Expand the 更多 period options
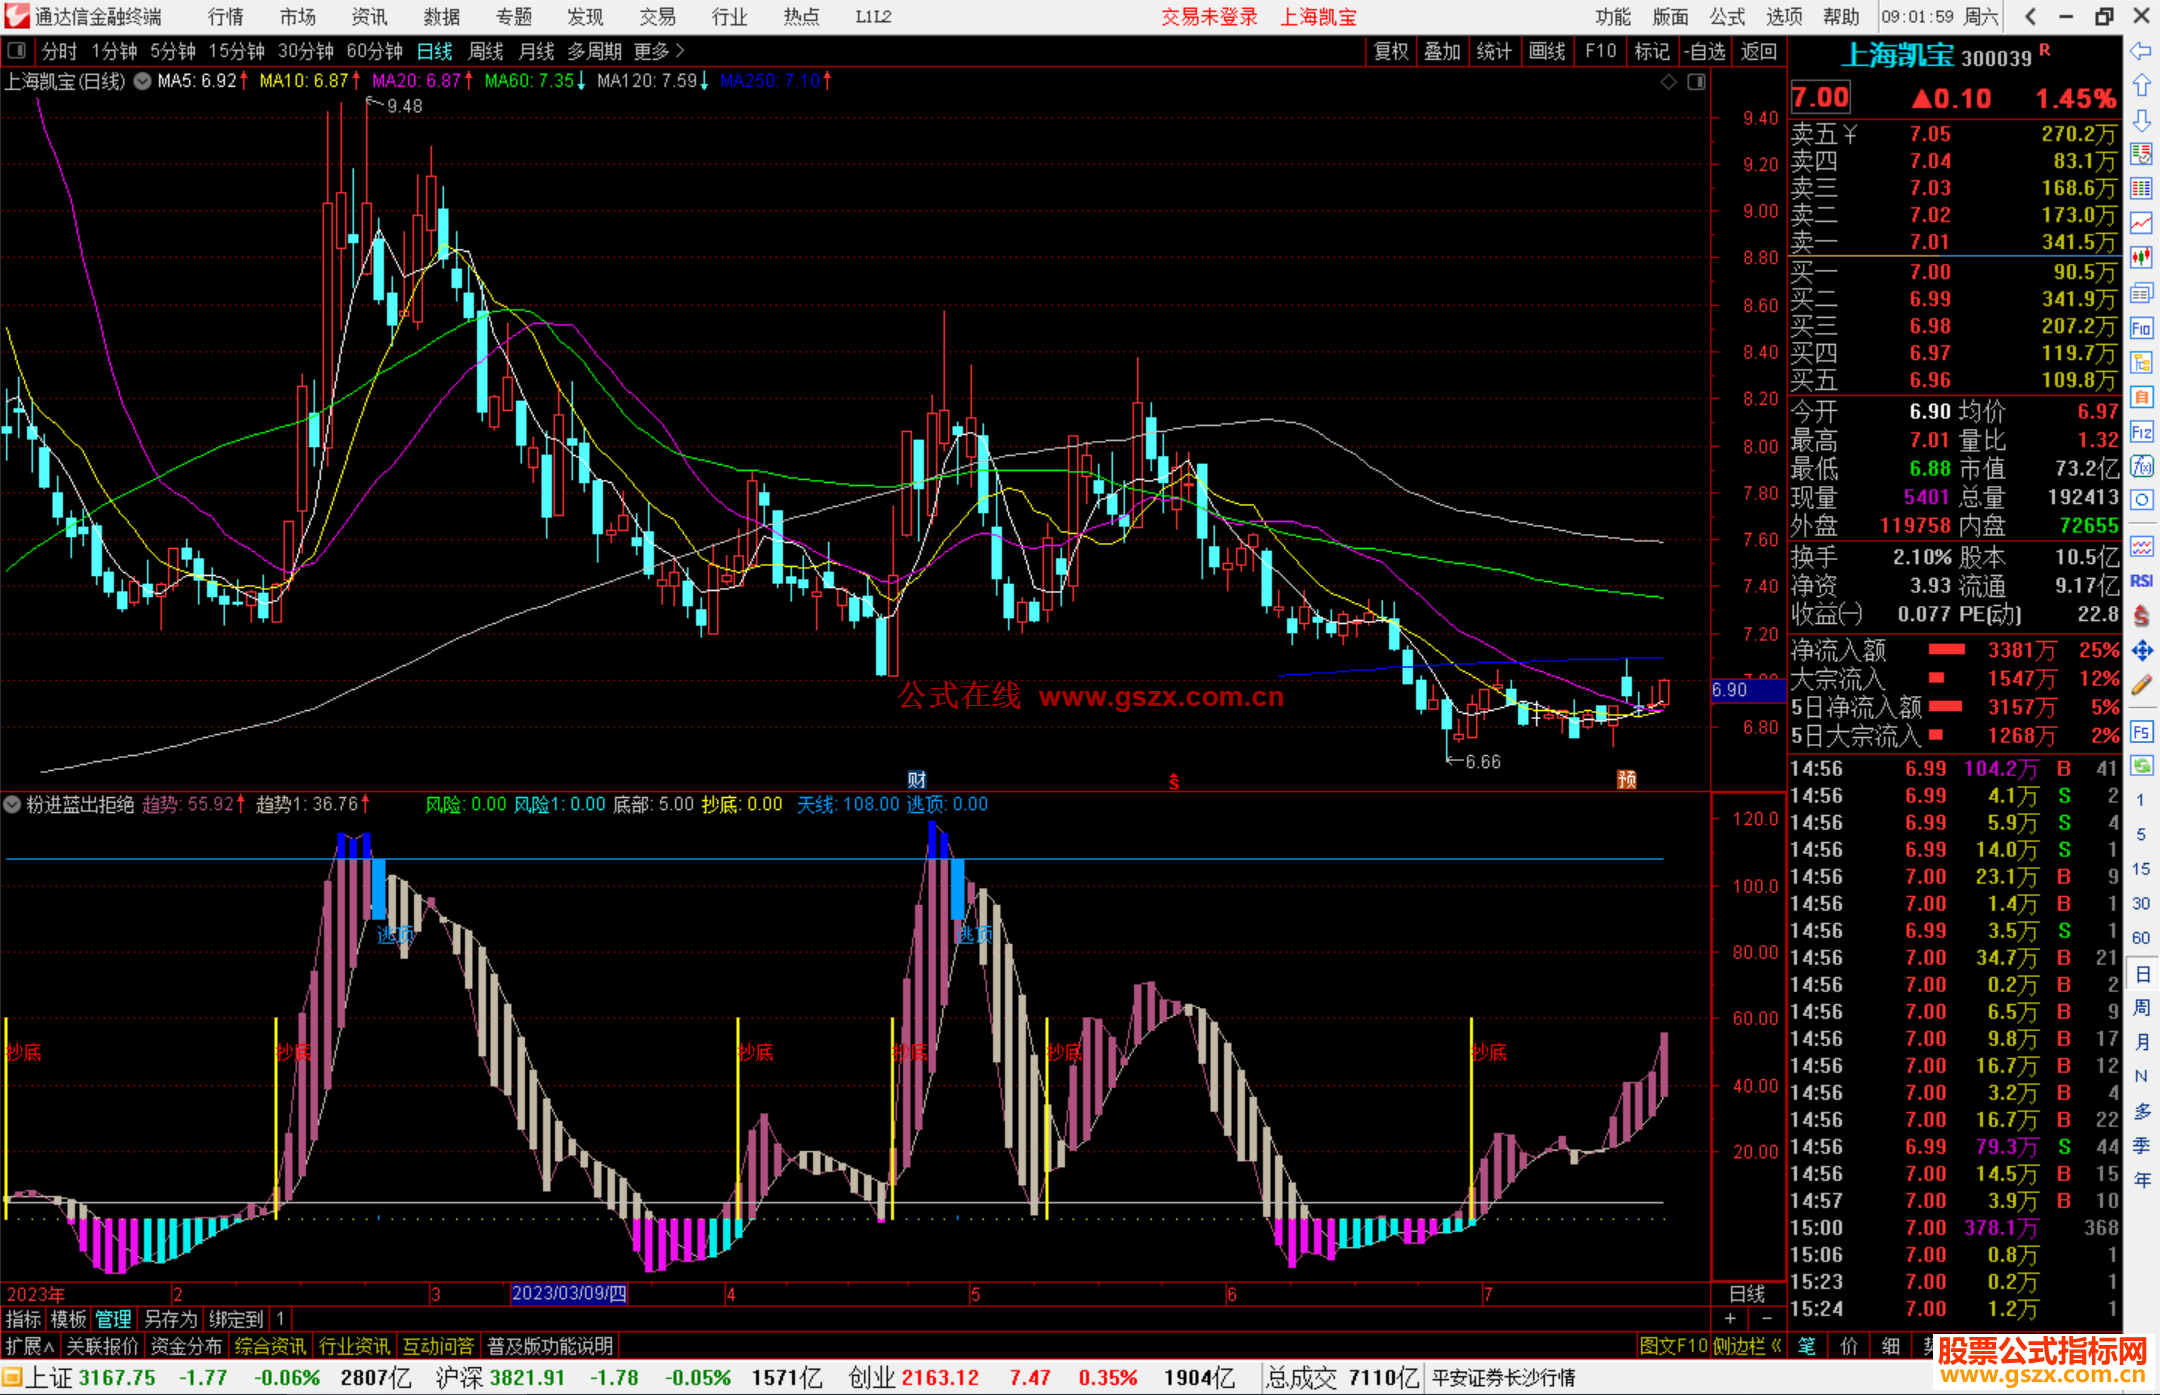 point(659,51)
